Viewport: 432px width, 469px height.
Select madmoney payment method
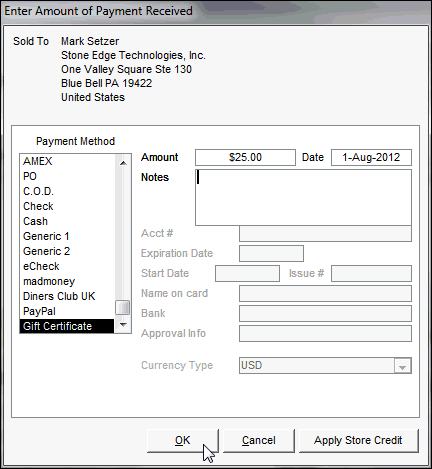pos(67,281)
